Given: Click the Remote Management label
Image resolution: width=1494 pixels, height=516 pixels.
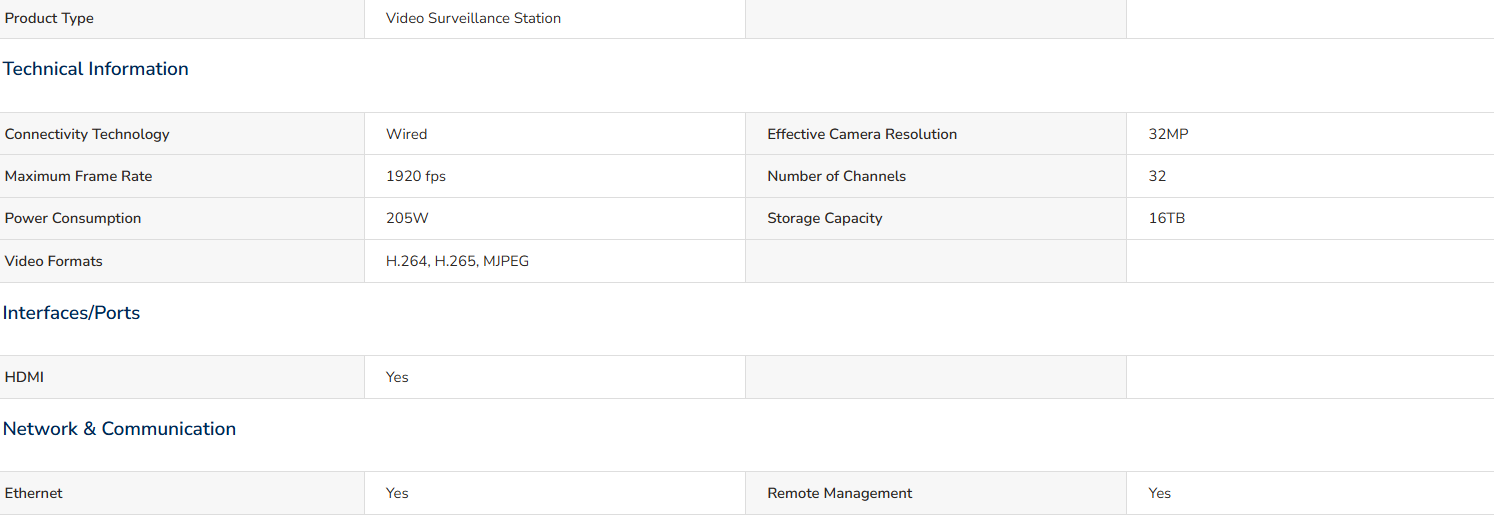Looking at the screenshot, I should point(840,493).
